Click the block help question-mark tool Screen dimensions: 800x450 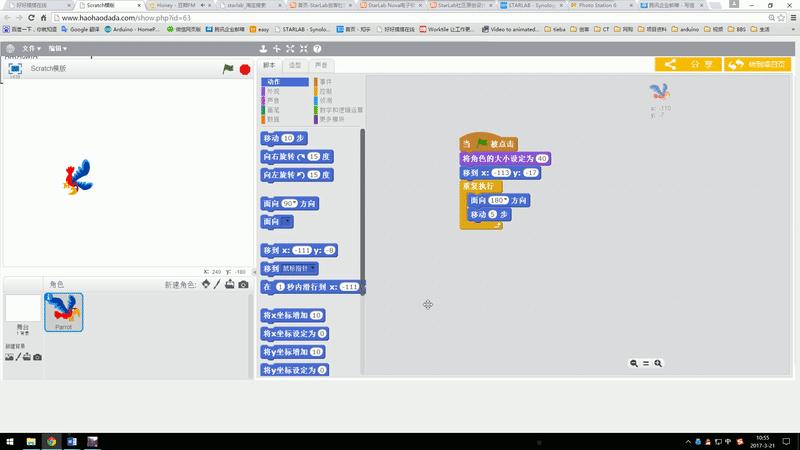coord(317,48)
